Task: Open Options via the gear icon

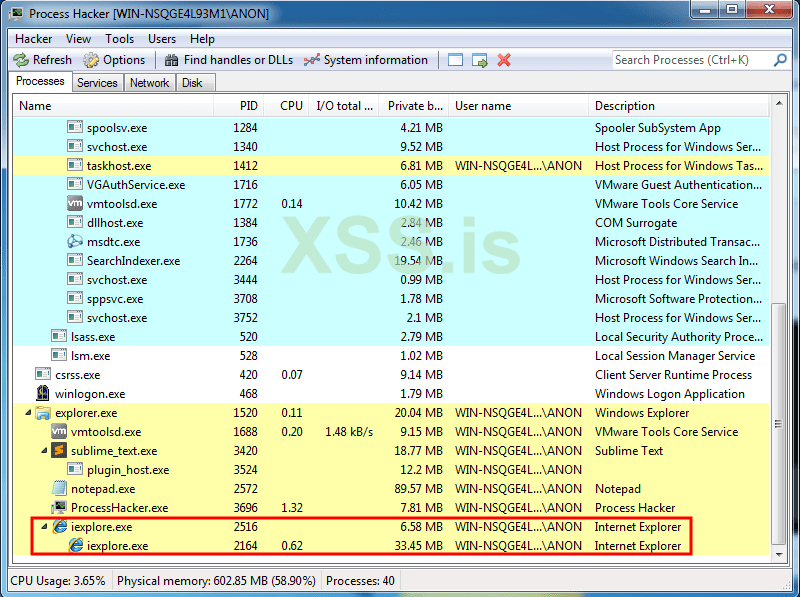Action: (92, 60)
